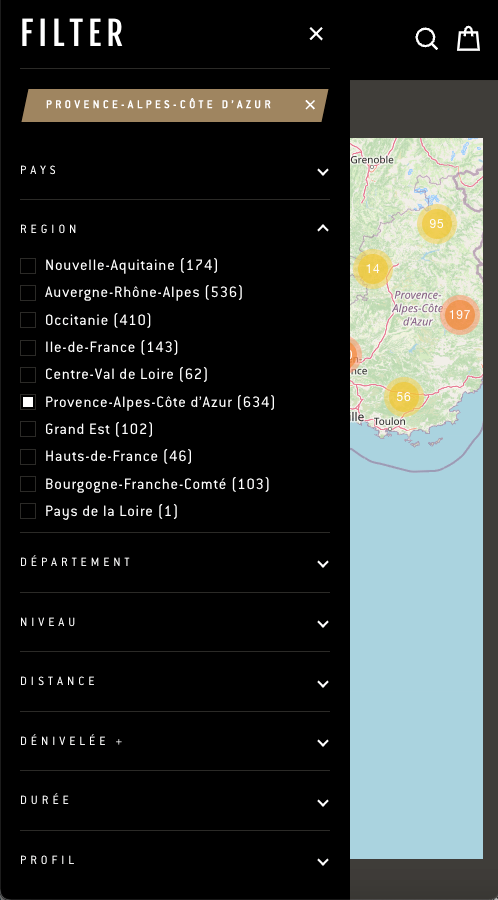Open the Niveau filter dropdown

pyautogui.click(x=175, y=623)
